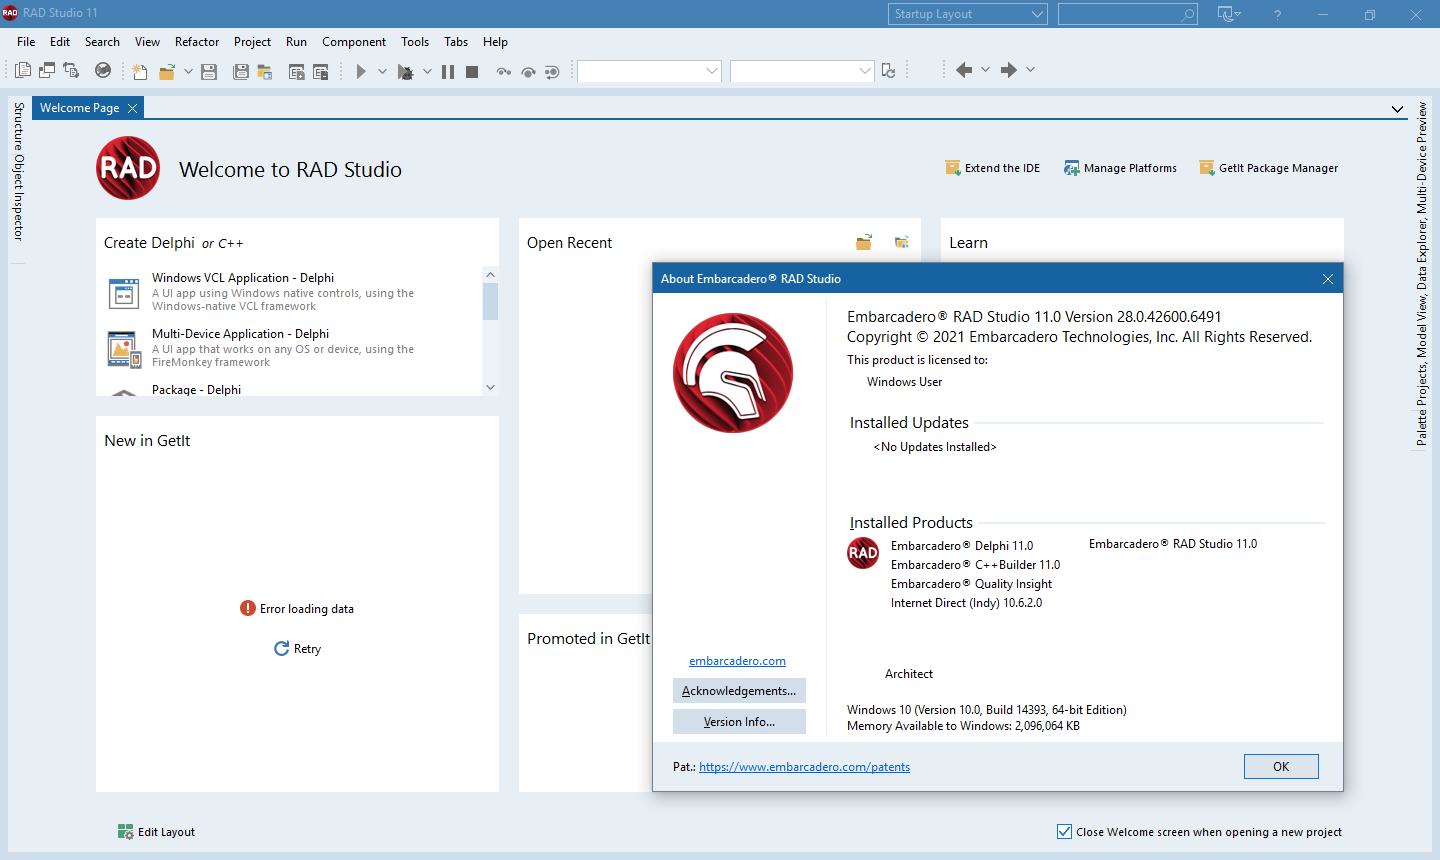Click the scroll down arrow in Create list
Viewport: 1440px width, 860px height.
pyautogui.click(x=490, y=387)
